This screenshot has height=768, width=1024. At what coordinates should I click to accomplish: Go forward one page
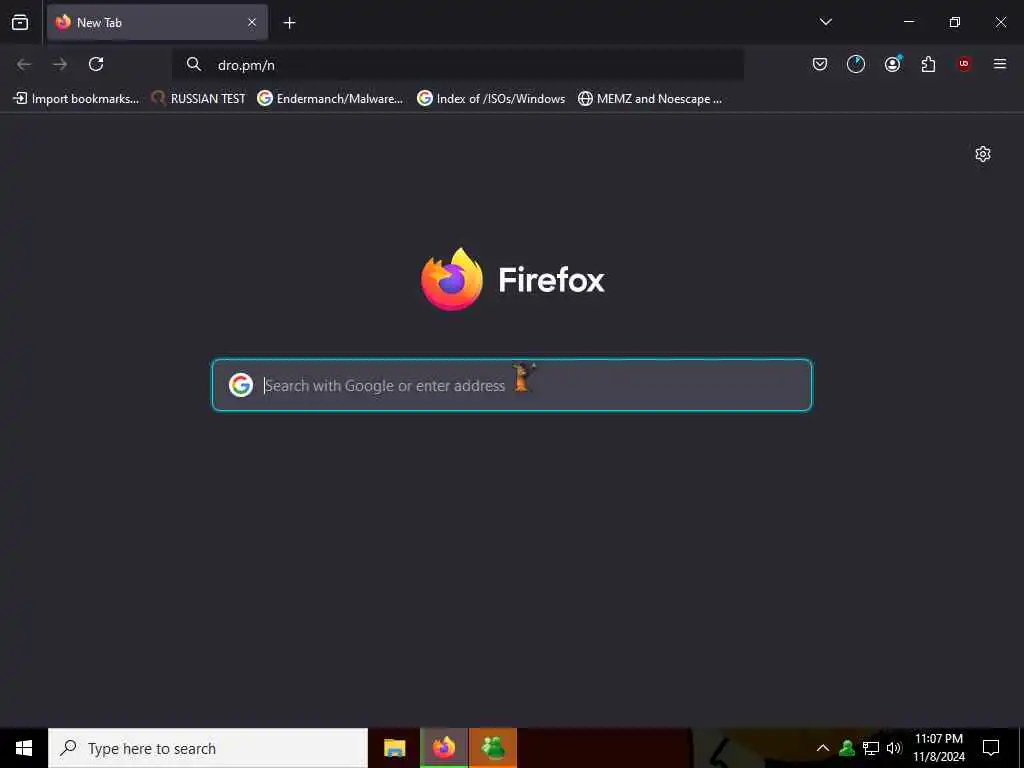pyautogui.click(x=60, y=64)
